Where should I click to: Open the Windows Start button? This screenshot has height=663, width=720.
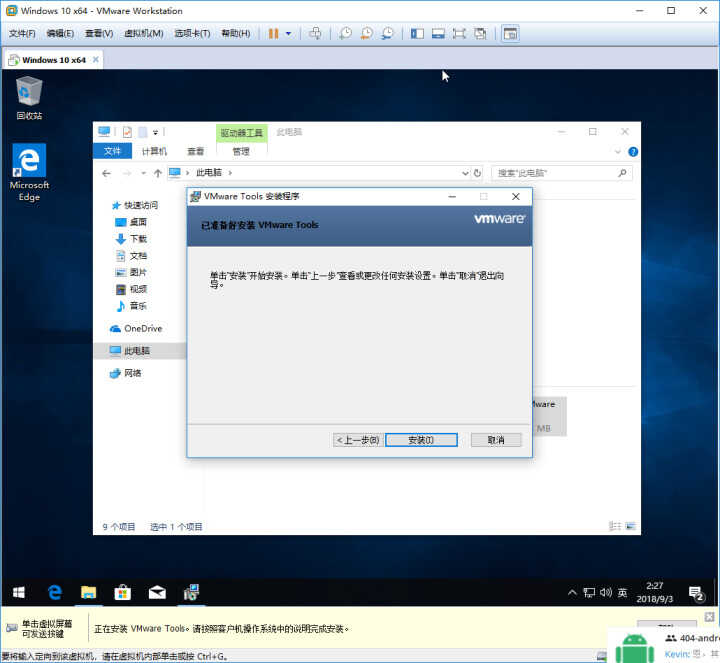[x=19, y=592]
